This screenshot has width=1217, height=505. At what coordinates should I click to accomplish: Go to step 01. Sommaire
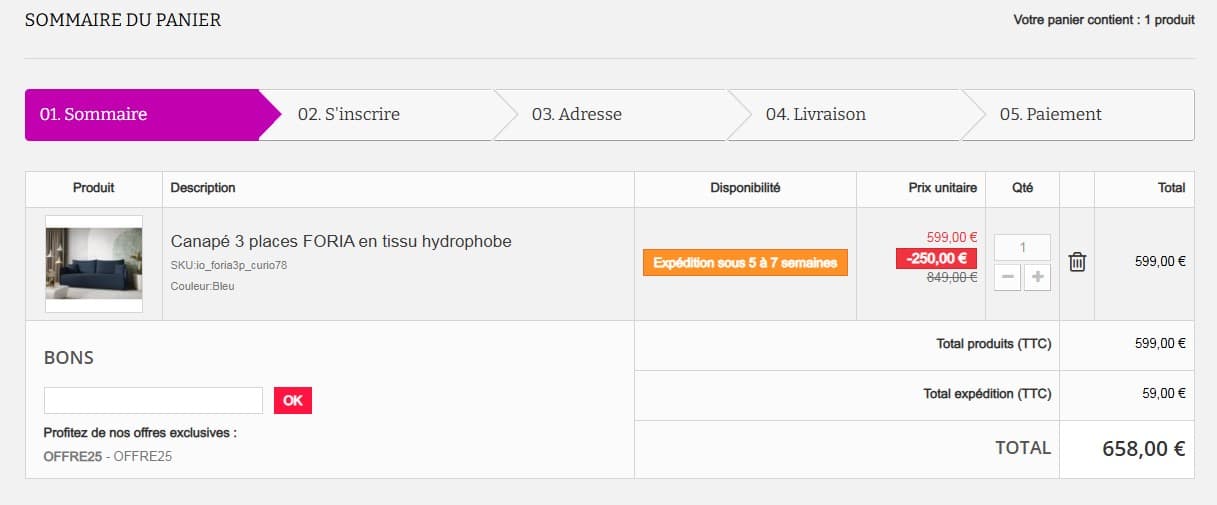pos(93,115)
